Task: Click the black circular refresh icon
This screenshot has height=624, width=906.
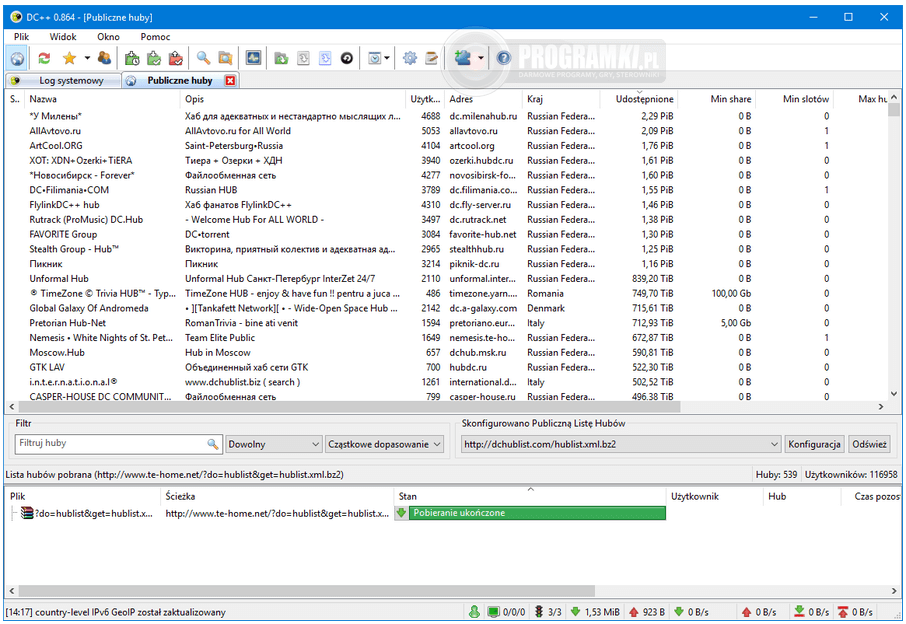Action: tap(347, 58)
